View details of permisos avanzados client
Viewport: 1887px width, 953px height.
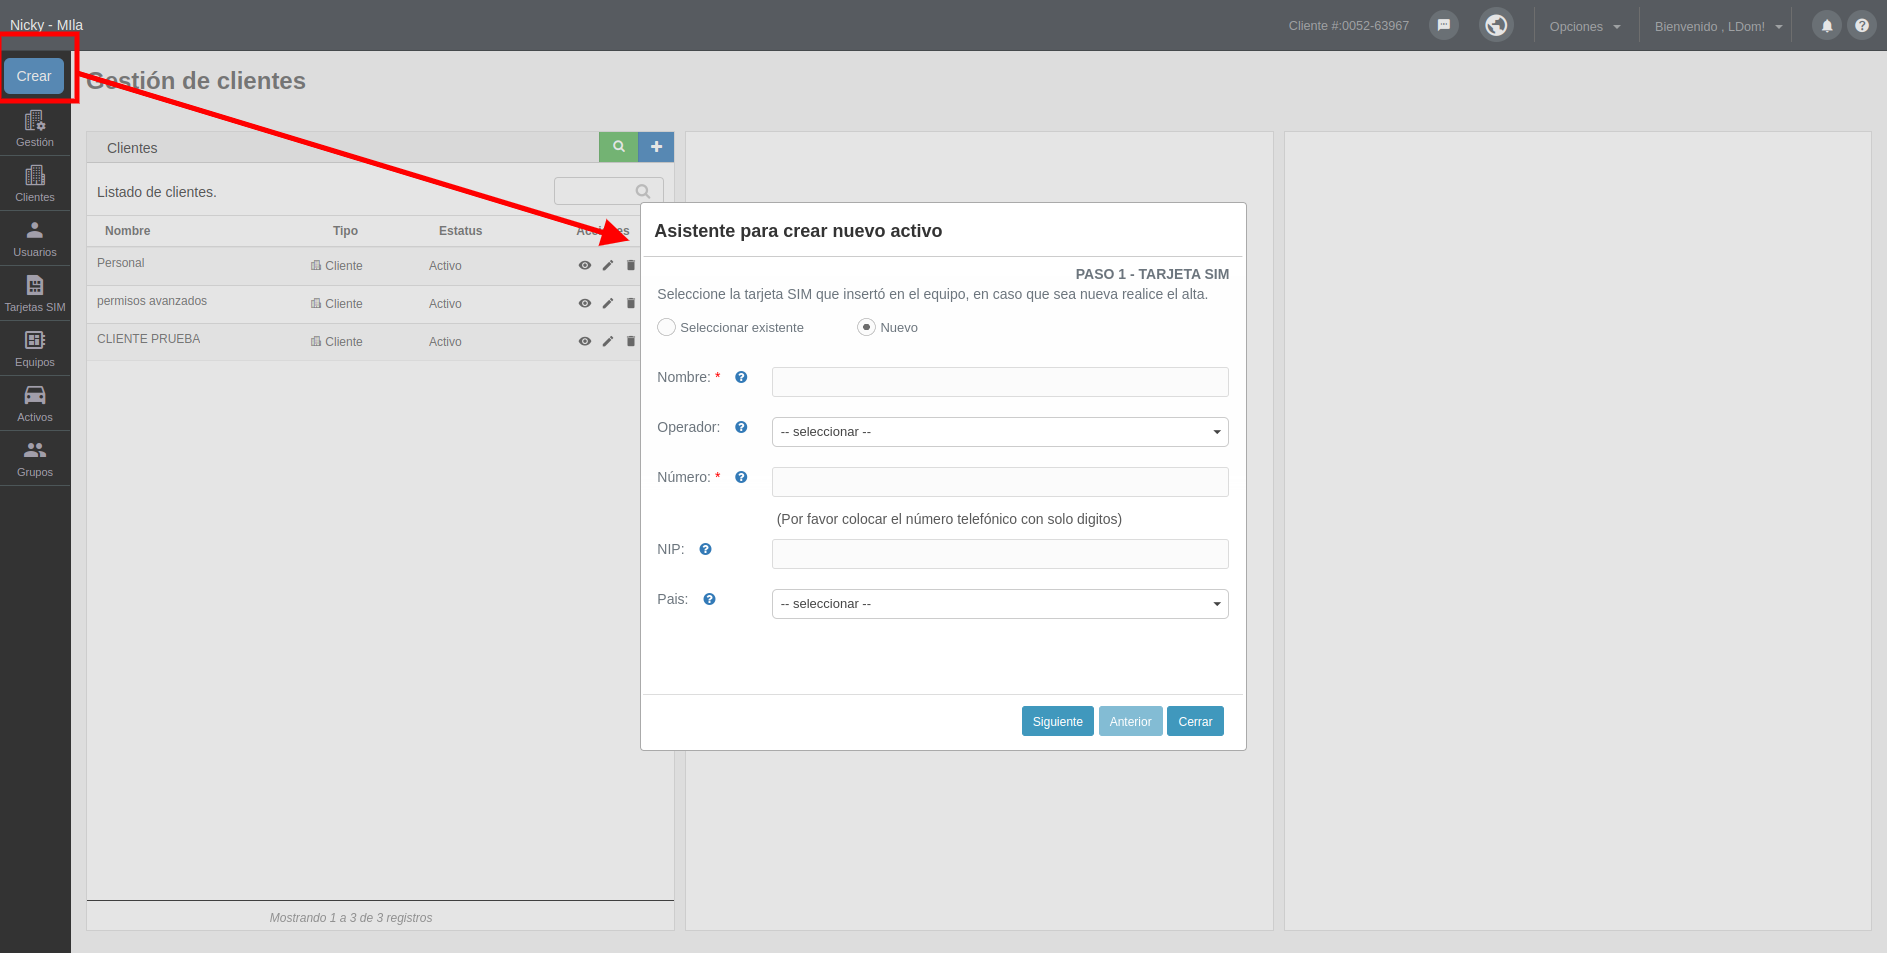[x=585, y=303]
